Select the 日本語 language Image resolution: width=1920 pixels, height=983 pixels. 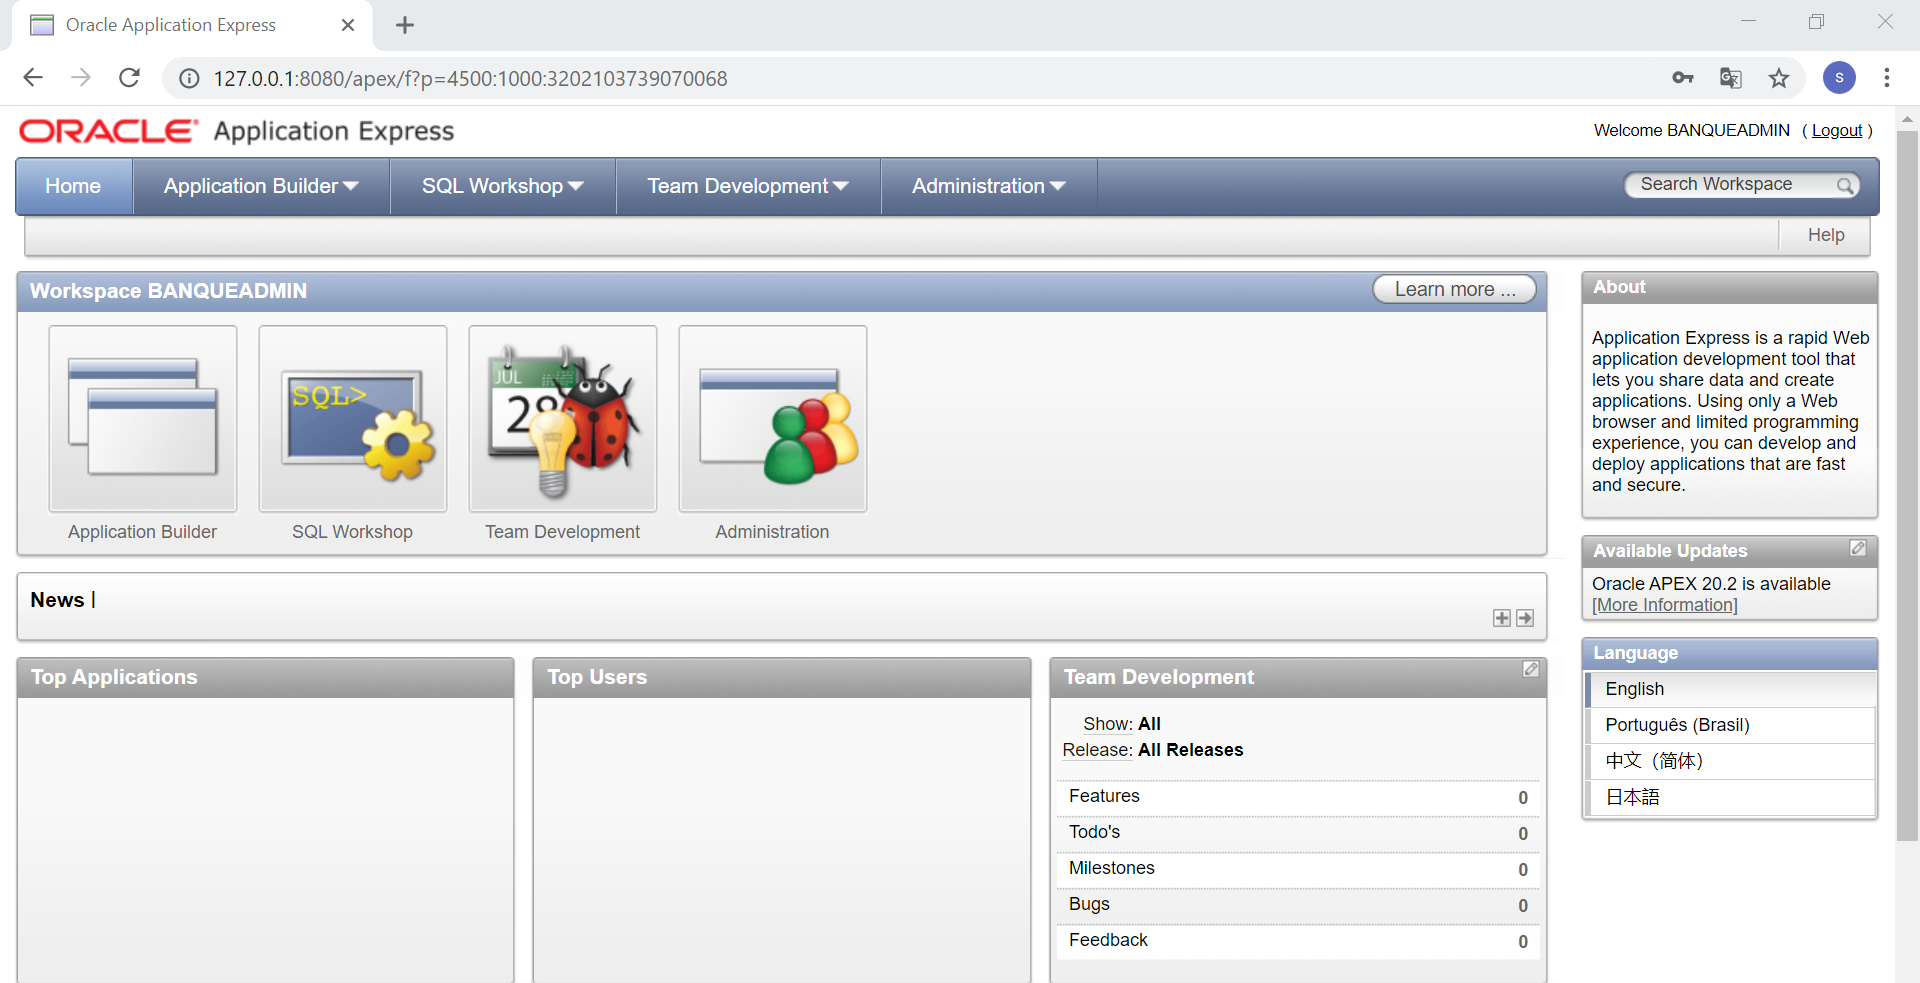pos(1730,797)
